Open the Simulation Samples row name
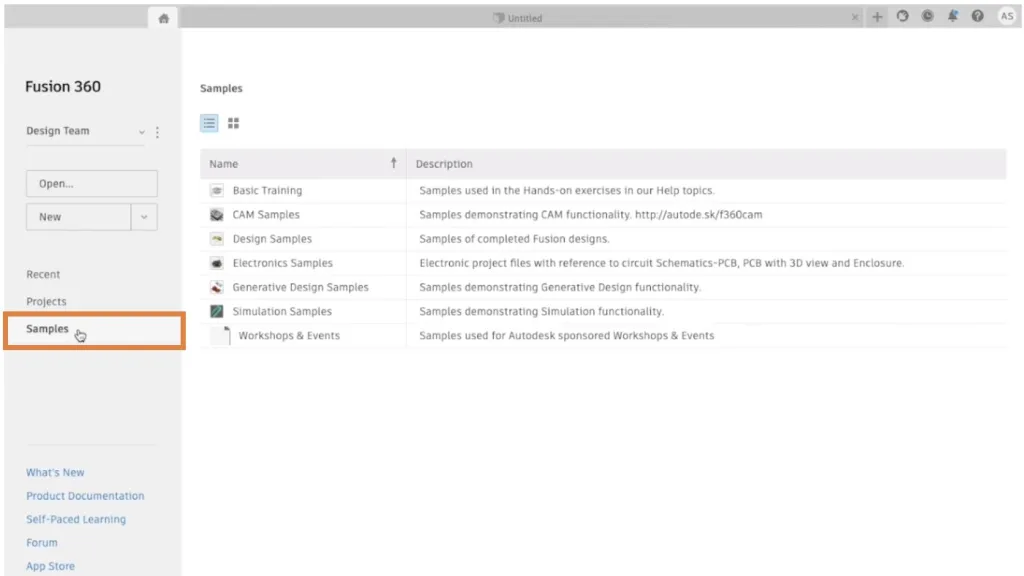1024x576 pixels. [282, 312]
